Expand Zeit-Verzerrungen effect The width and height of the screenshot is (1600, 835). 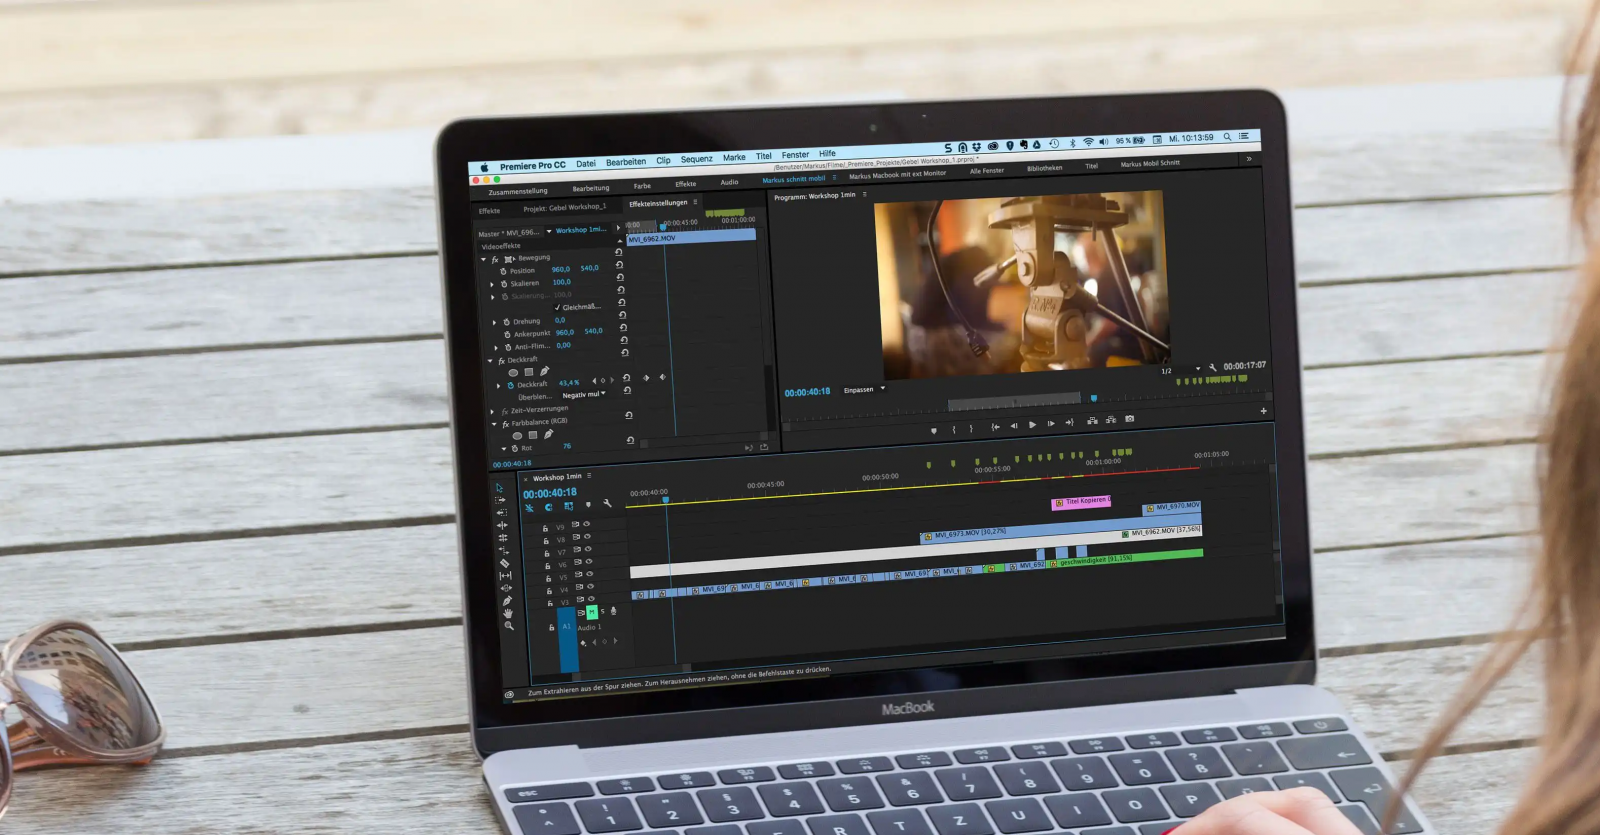point(492,411)
